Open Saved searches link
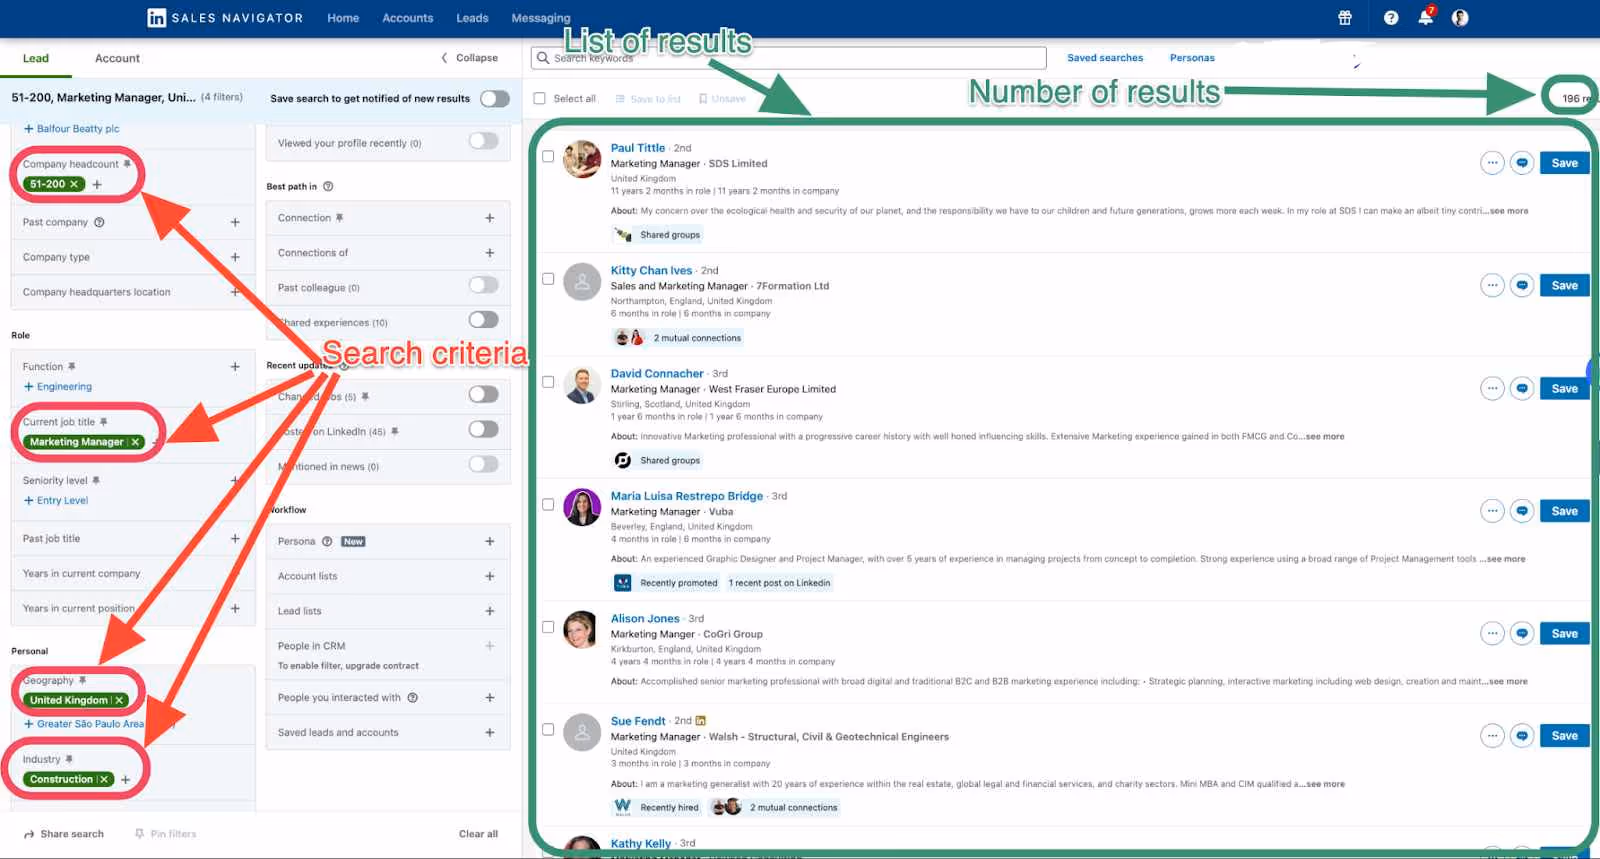This screenshot has height=859, width=1600. (1105, 58)
